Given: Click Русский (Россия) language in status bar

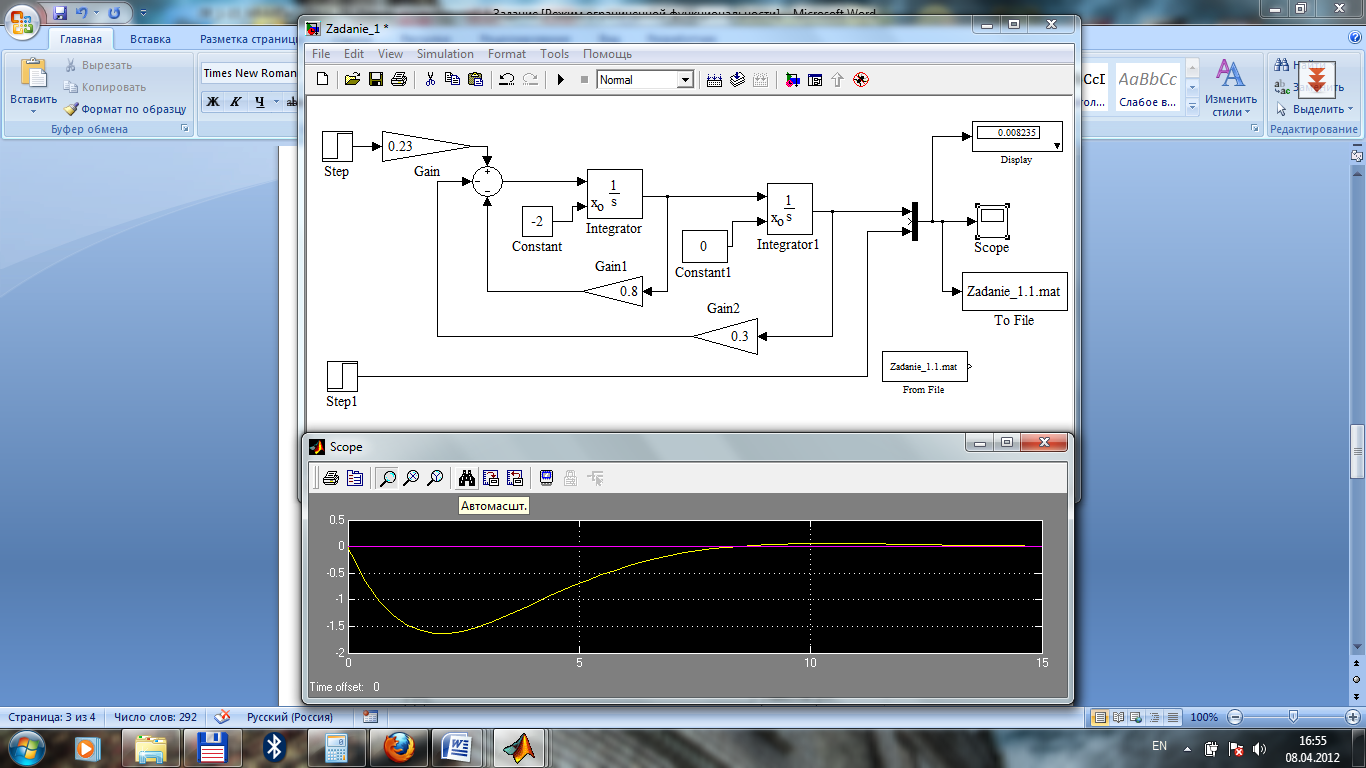Looking at the screenshot, I should coord(290,717).
